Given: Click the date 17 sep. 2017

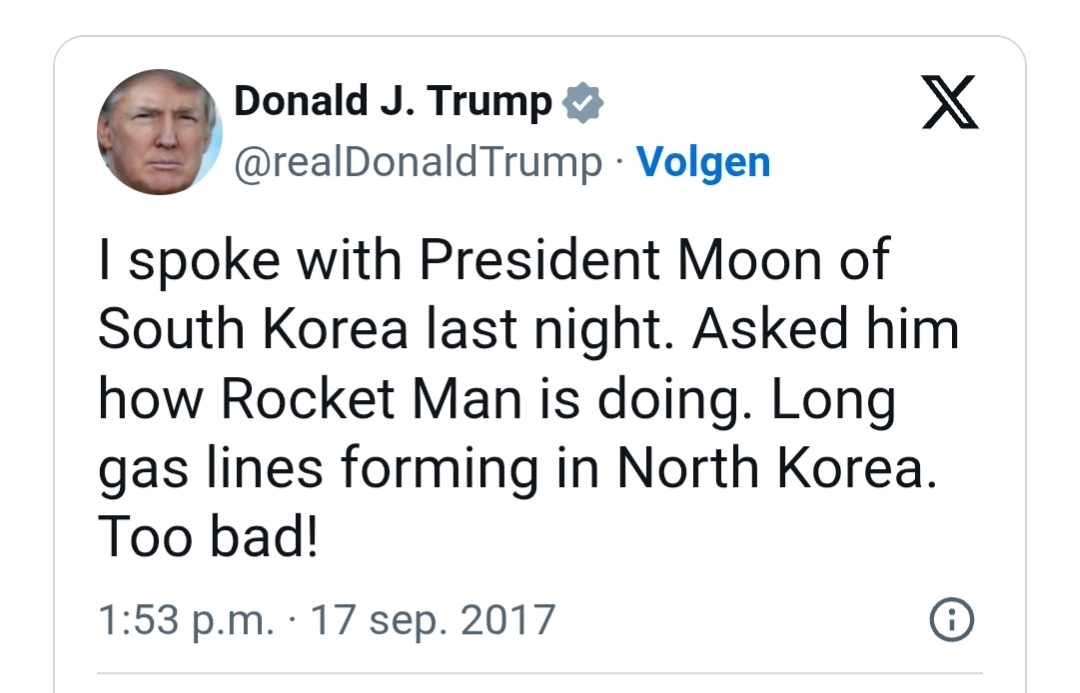Looking at the screenshot, I should coord(433,621).
